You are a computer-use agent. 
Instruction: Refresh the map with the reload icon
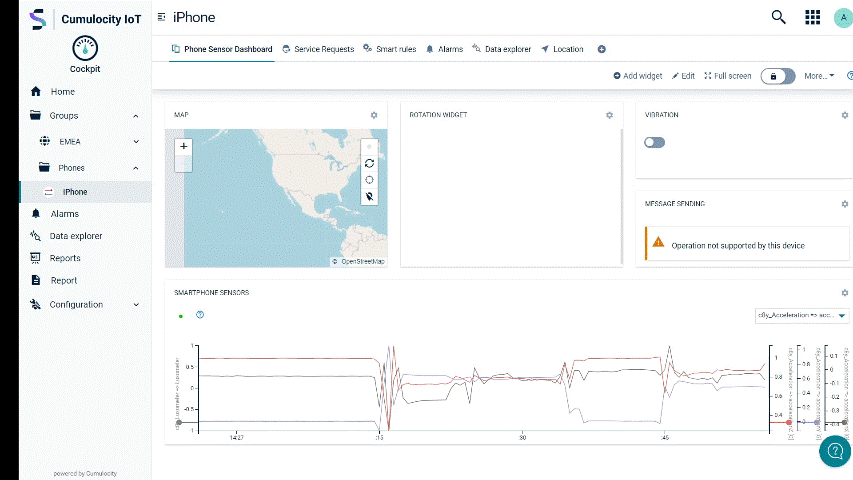[369, 163]
